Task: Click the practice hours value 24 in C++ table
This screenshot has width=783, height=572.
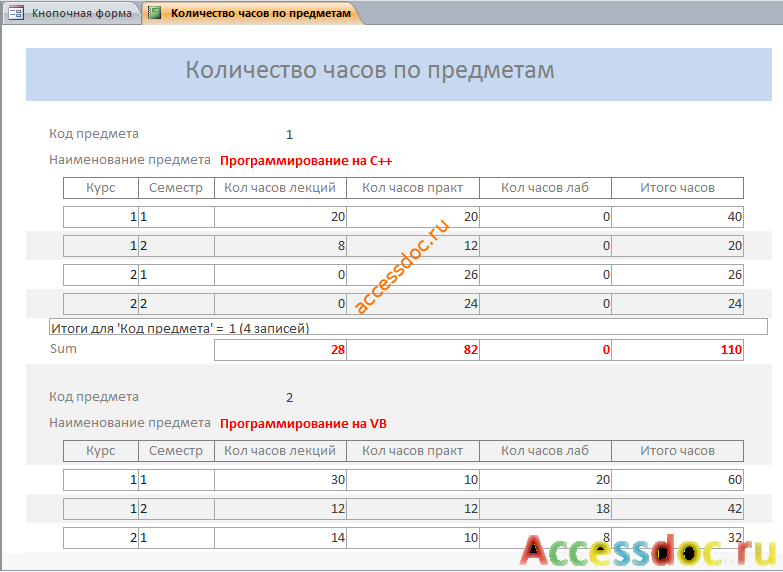Action: pos(412,304)
